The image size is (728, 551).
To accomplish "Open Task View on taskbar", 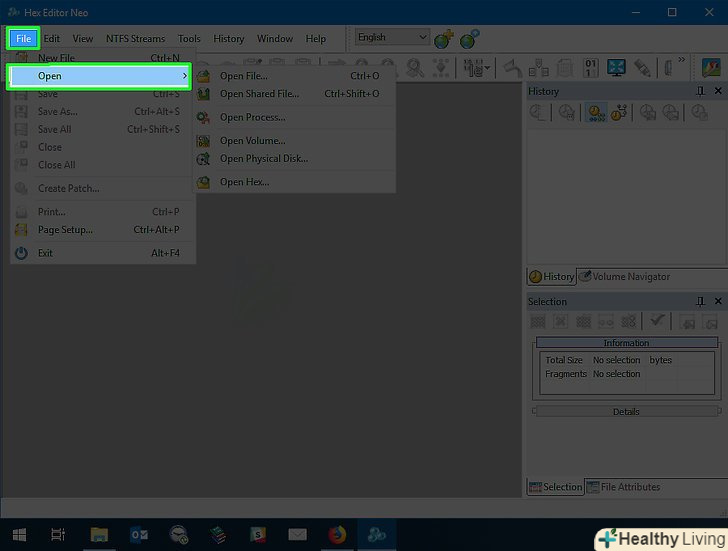I will coord(58,535).
